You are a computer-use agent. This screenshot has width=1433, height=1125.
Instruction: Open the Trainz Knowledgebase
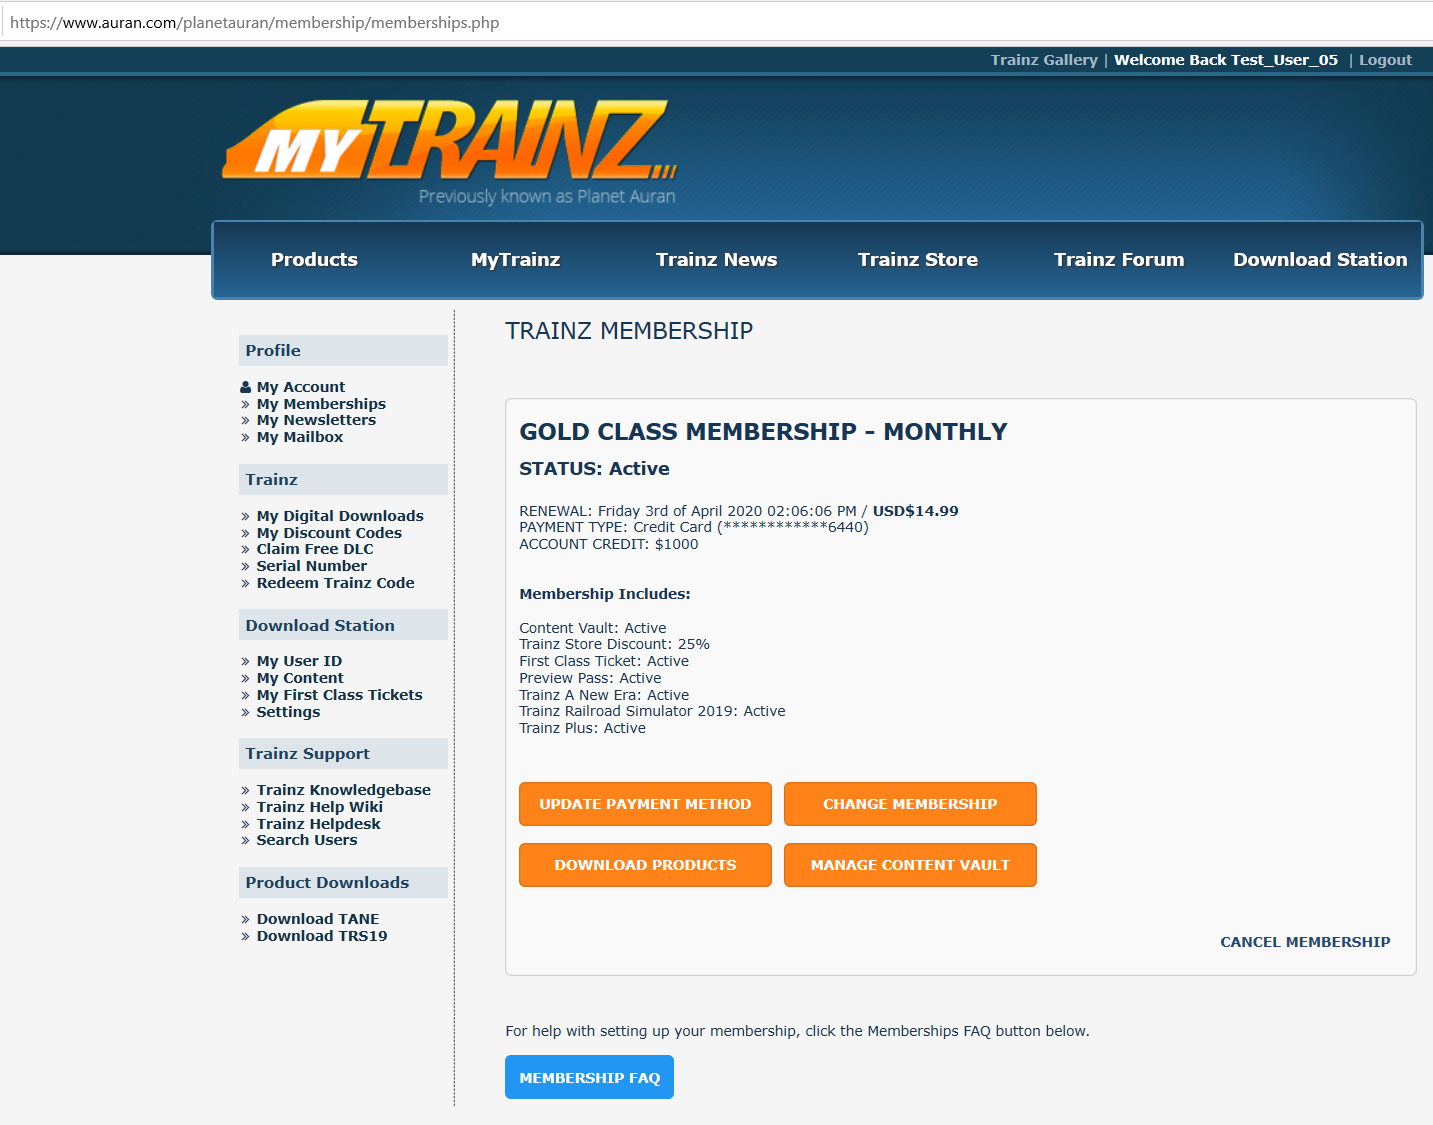click(x=343, y=790)
